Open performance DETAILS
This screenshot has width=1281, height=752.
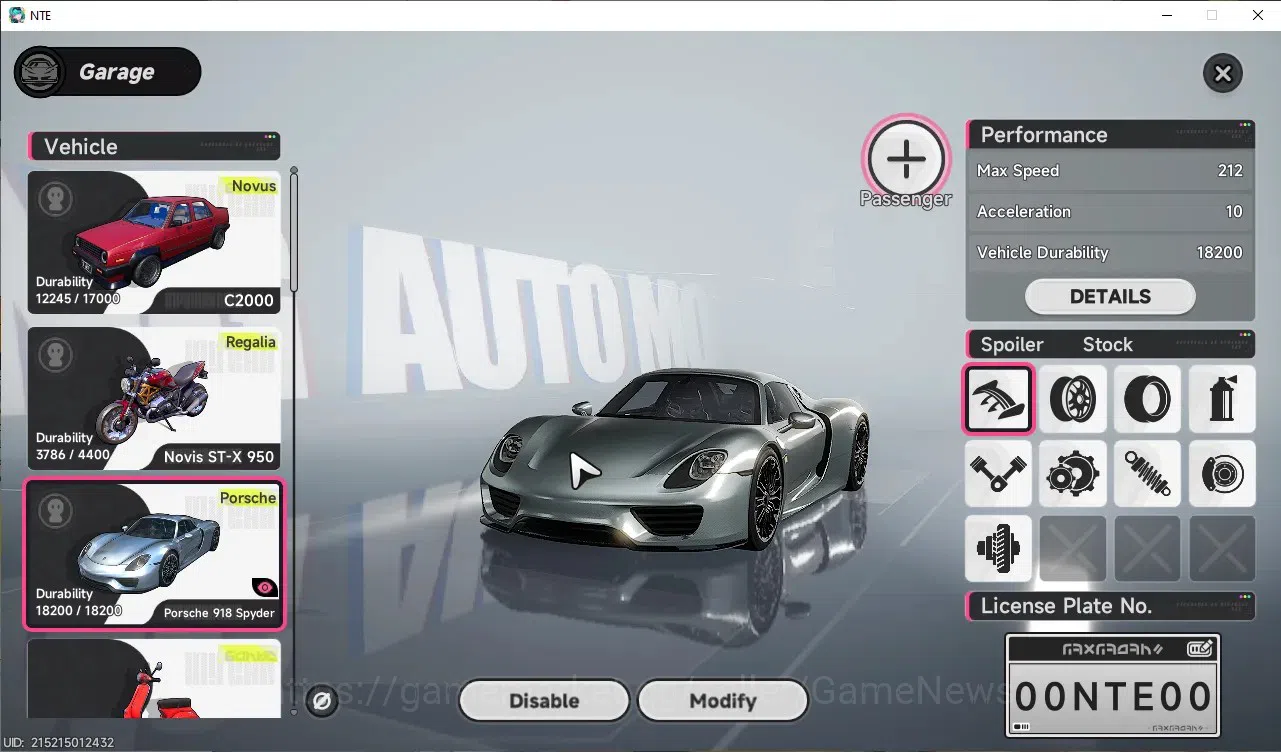point(1110,297)
